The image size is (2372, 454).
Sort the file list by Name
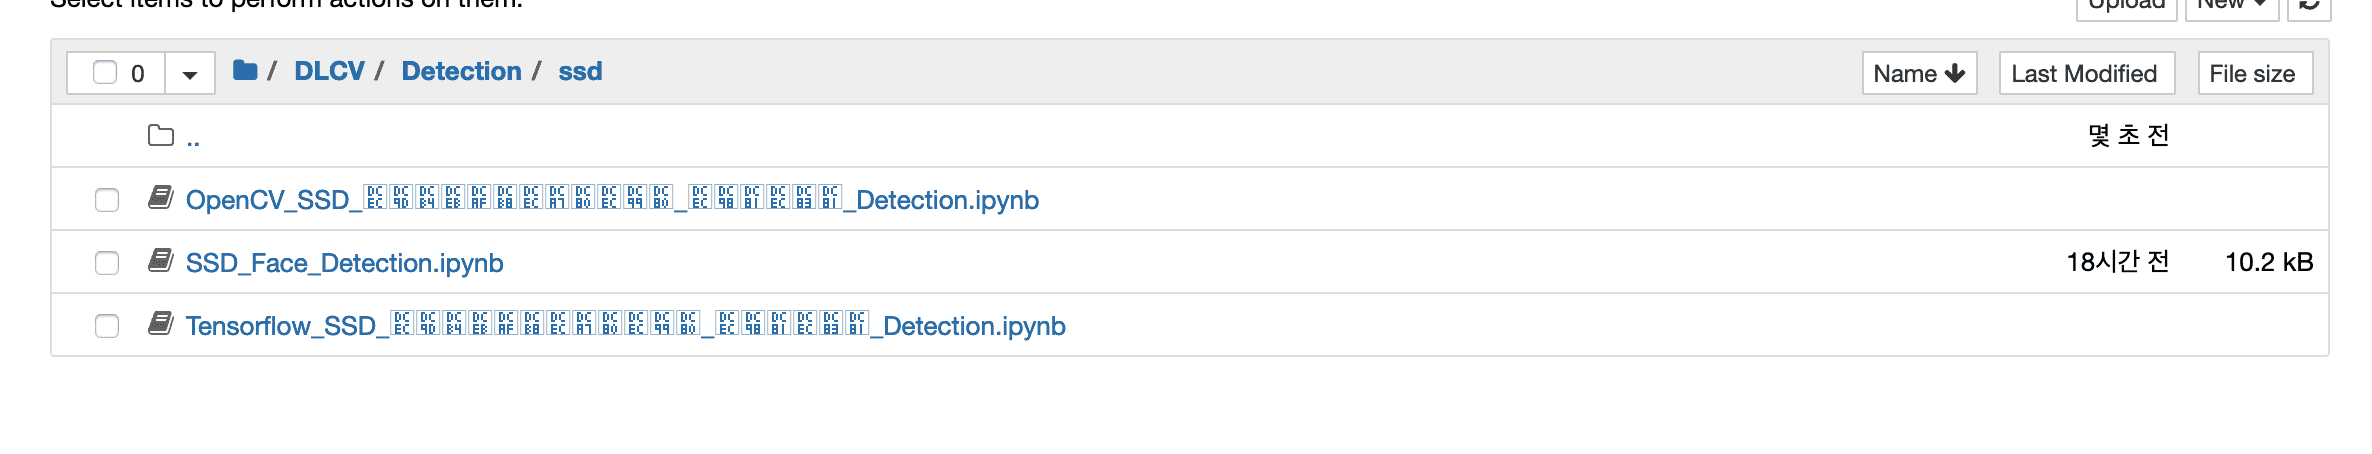(1919, 73)
